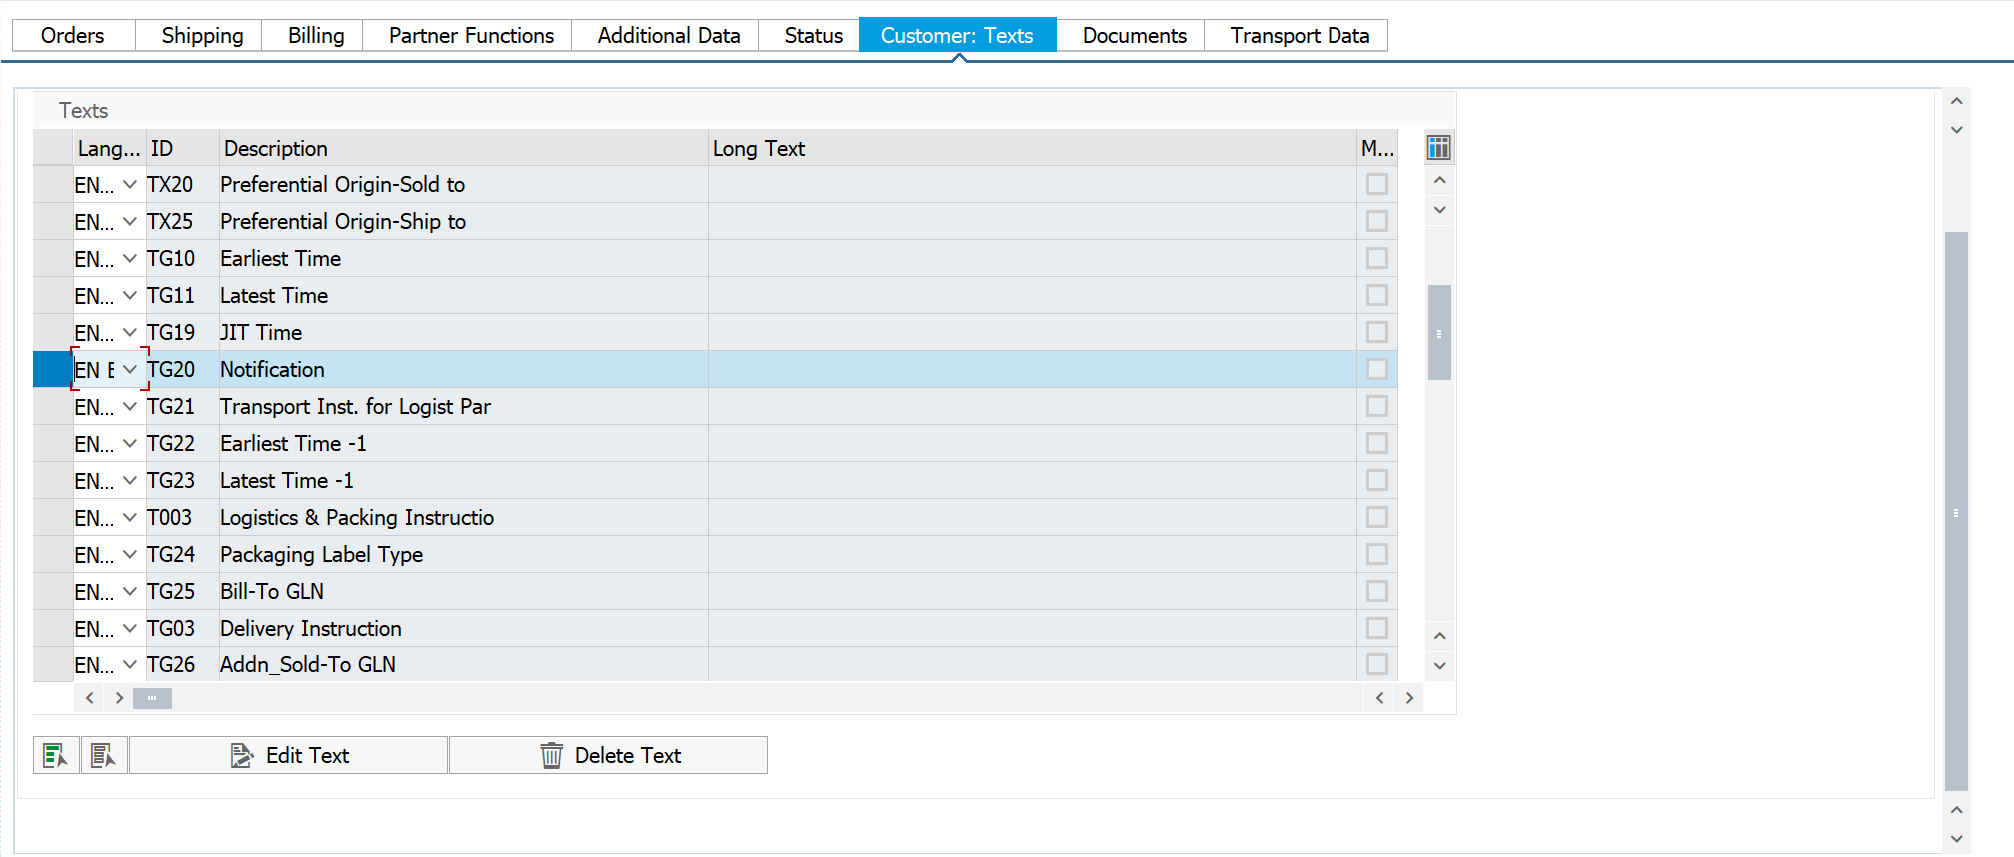Open the table column configuration icon
The width and height of the screenshot is (2014, 857).
click(x=1438, y=148)
